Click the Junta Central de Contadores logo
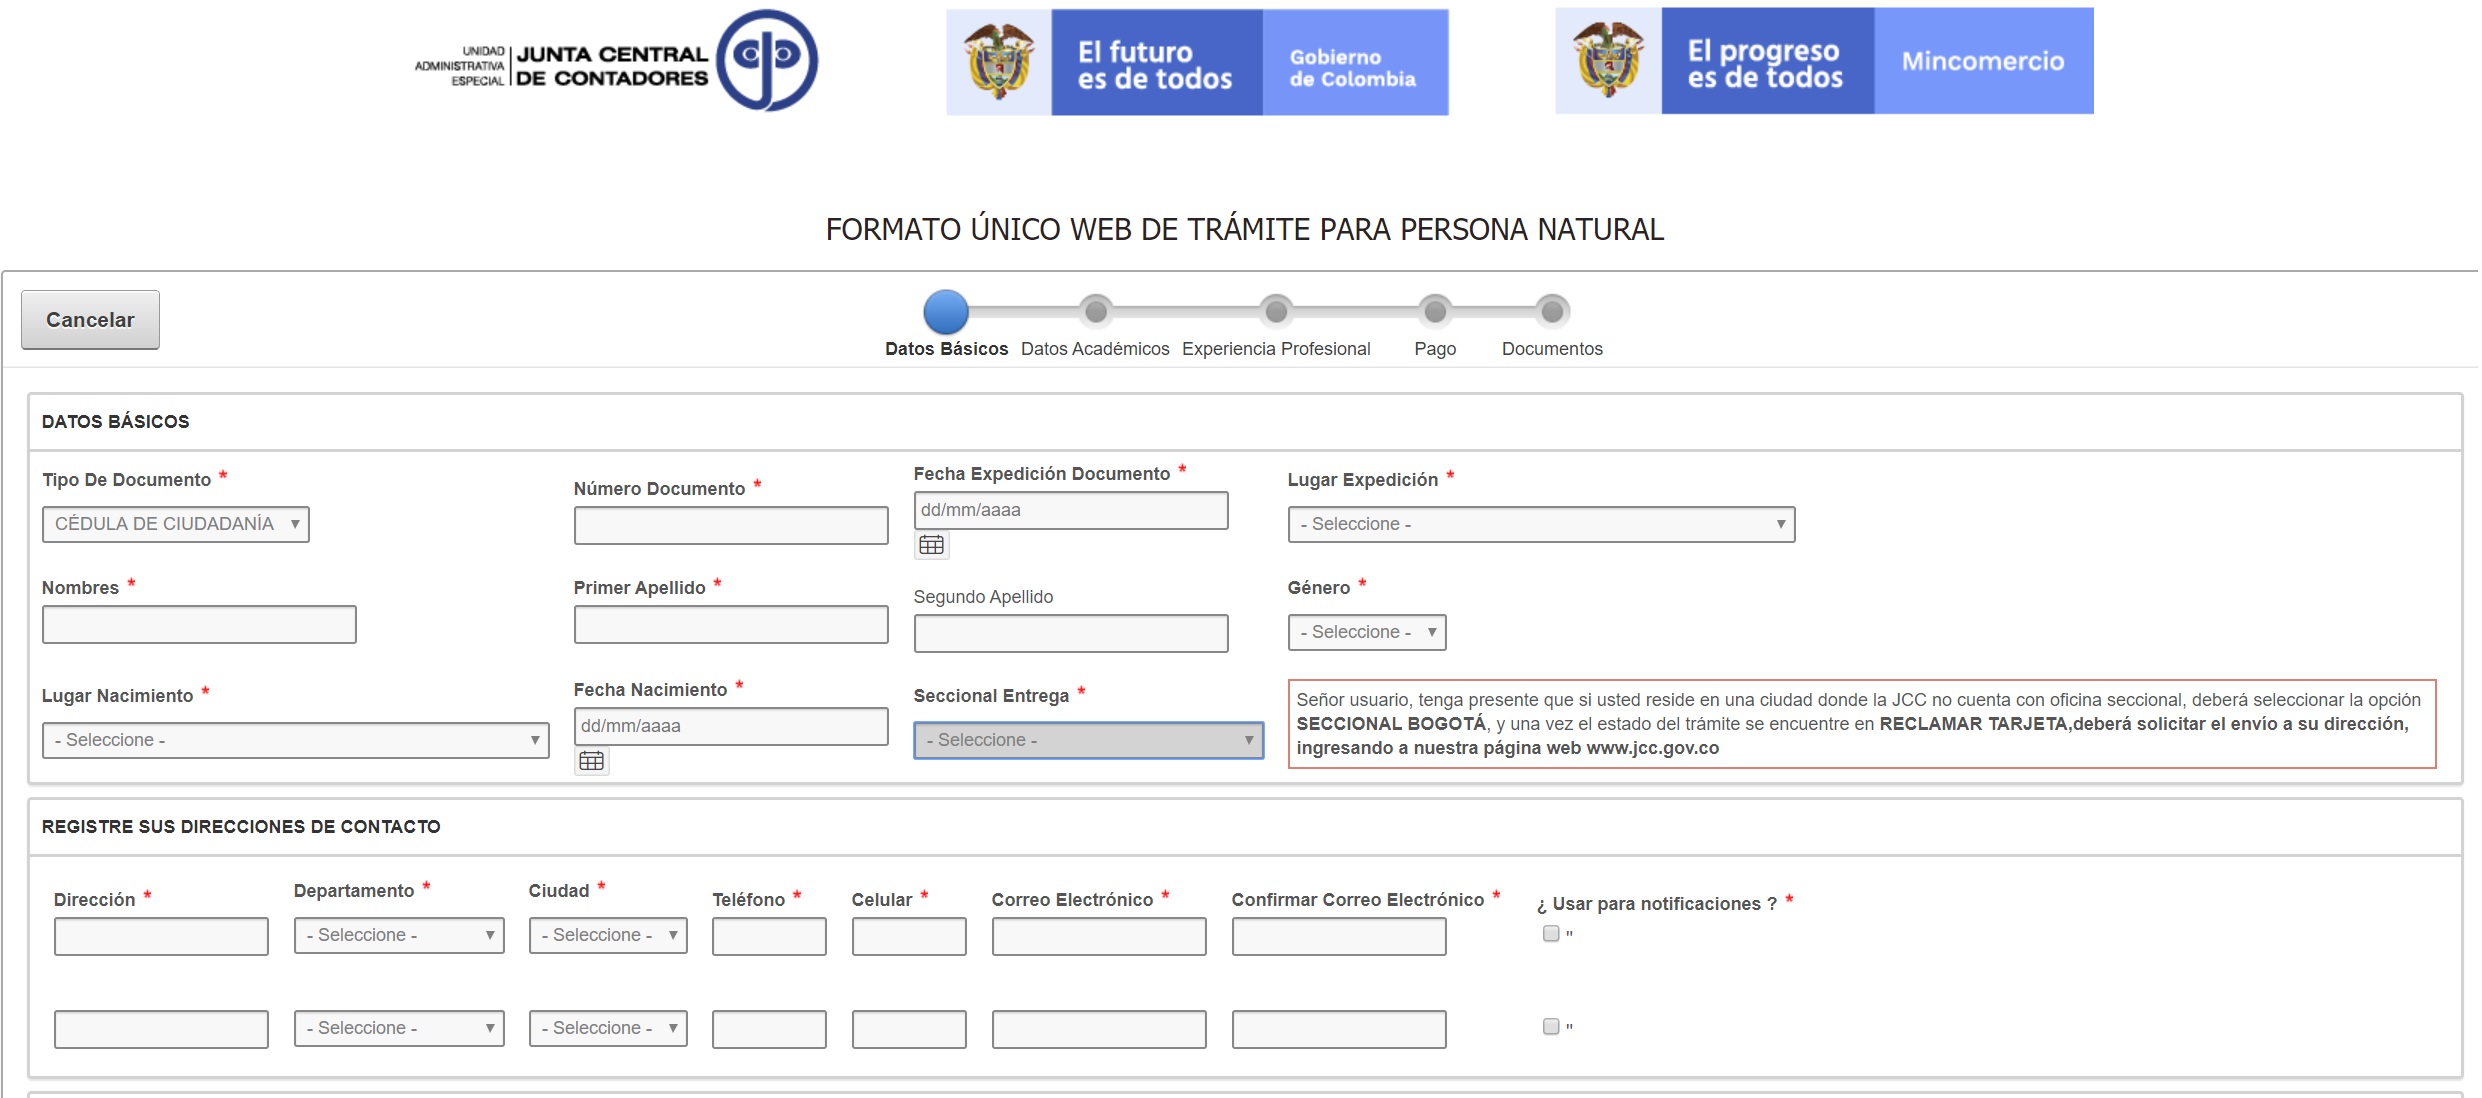 pyautogui.click(x=617, y=60)
